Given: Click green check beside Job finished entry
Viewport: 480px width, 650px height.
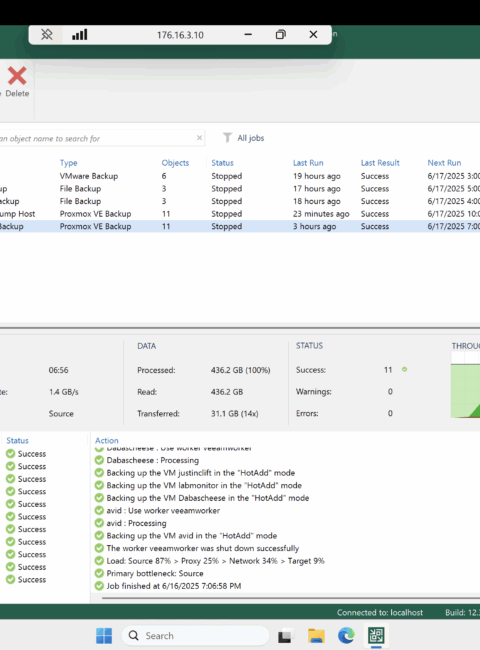Looking at the screenshot, I should pos(99,586).
